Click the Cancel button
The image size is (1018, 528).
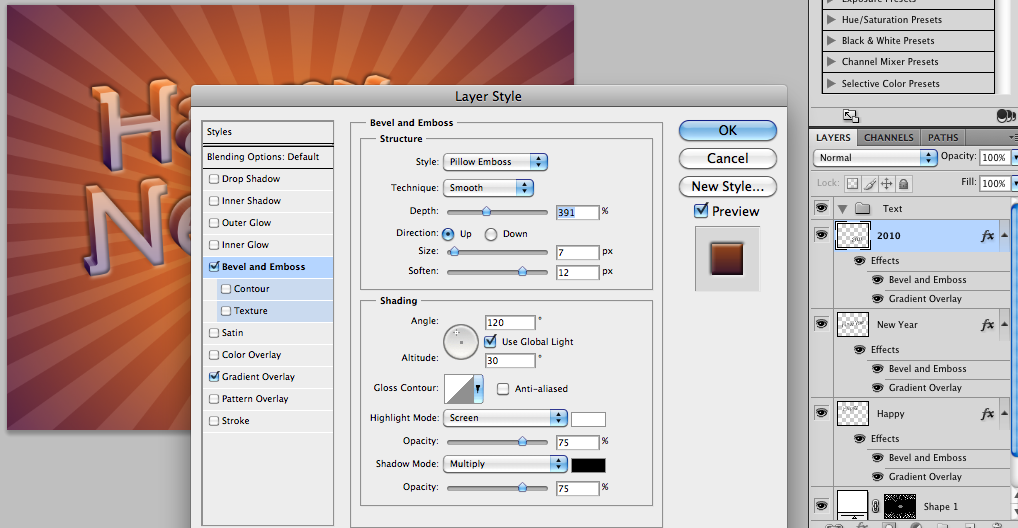pyautogui.click(x=727, y=158)
